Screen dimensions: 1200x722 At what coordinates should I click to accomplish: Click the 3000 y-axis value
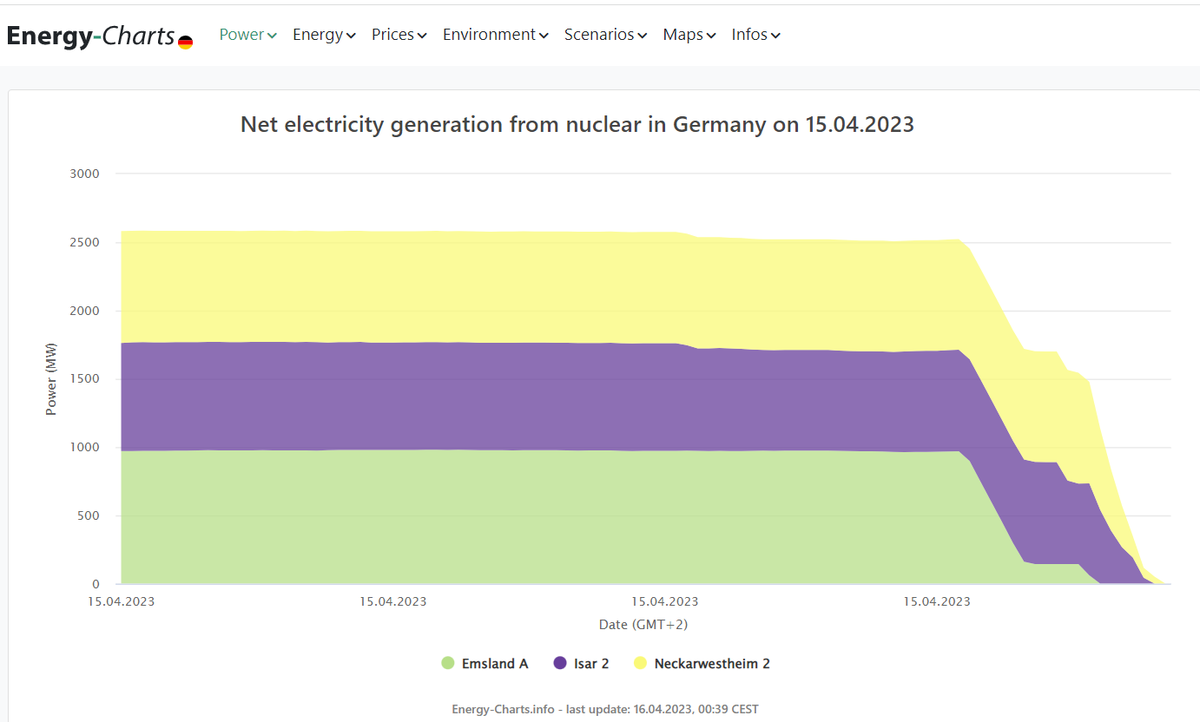pos(84,174)
